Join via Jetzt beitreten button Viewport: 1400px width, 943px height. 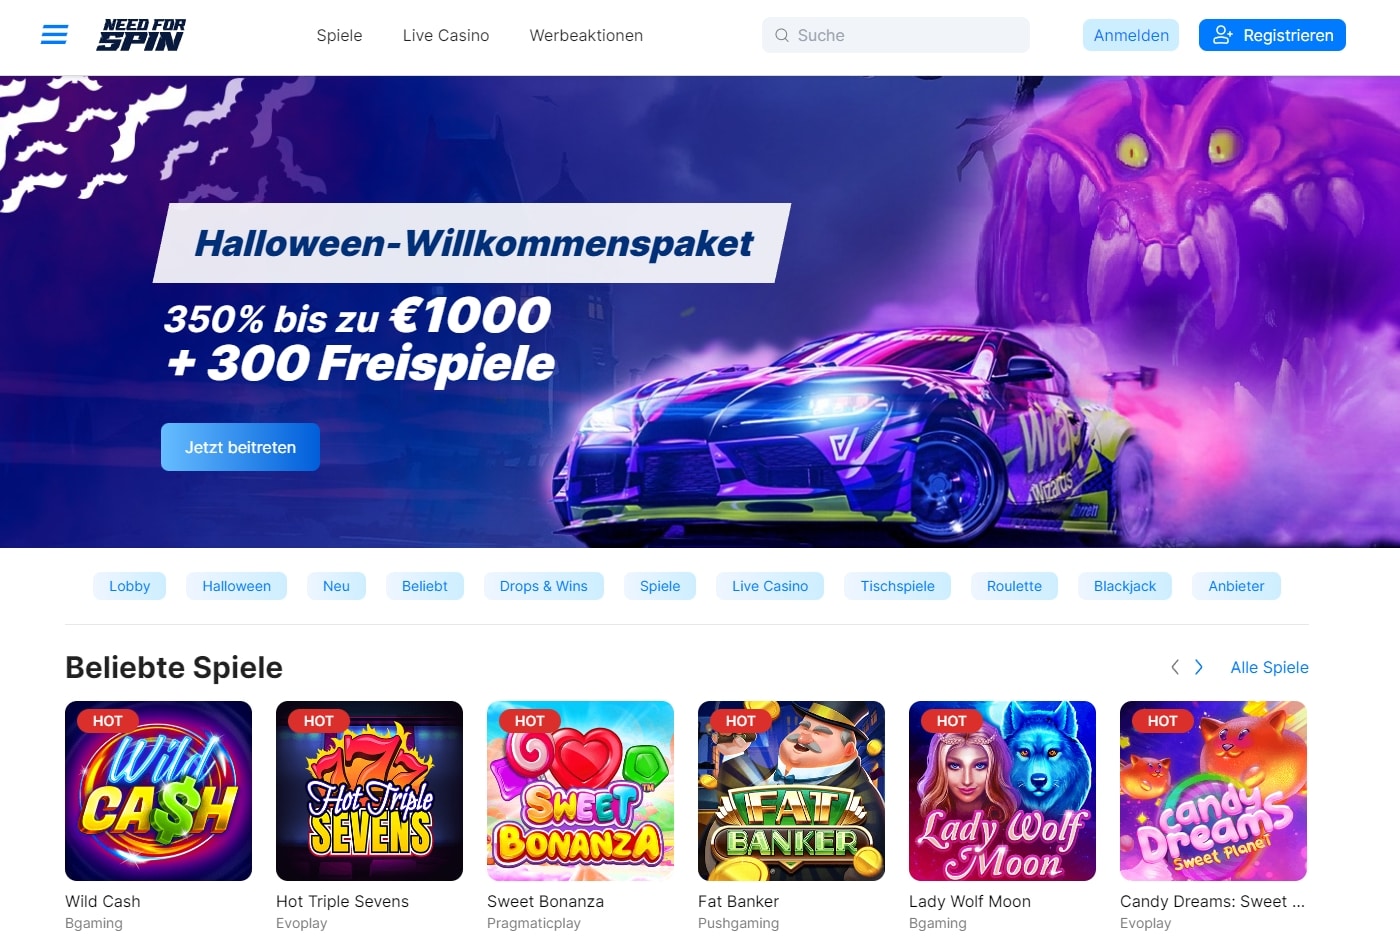(x=240, y=447)
